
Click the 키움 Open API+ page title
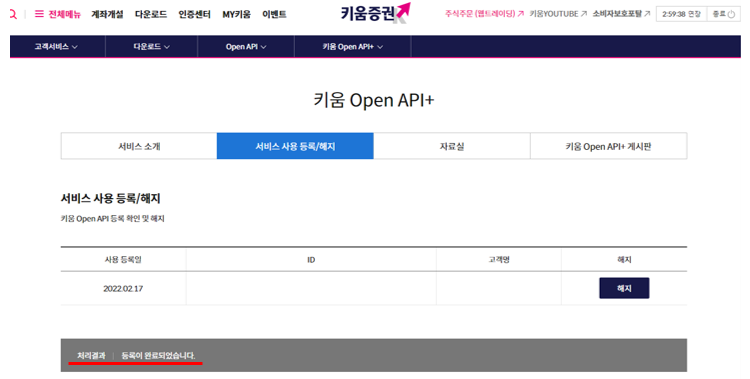tap(374, 100)
